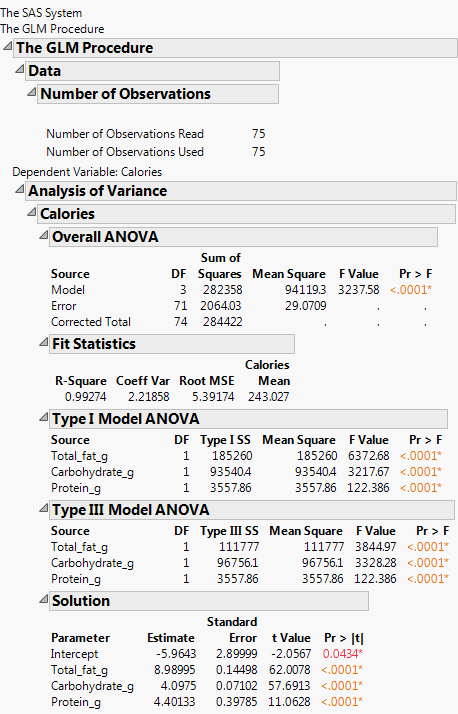This screenshot has height=714, width=458.
Task: Collapse The GLM Procedure outline triangle
Action: tap(8, 46)
